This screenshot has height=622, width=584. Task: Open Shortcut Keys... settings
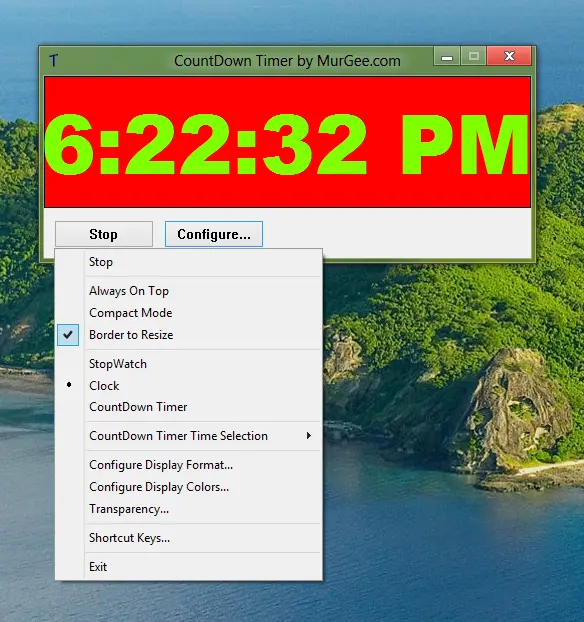click(188, 538)
